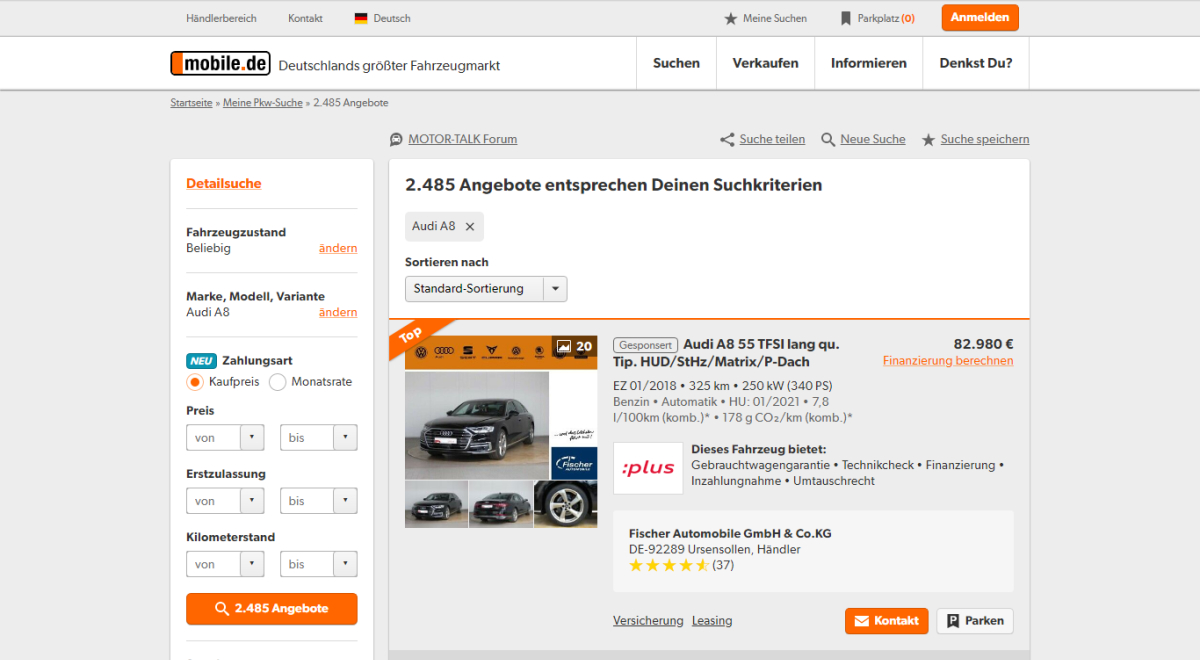Open the Kilometerstand bis dropdown

(318, 564)
